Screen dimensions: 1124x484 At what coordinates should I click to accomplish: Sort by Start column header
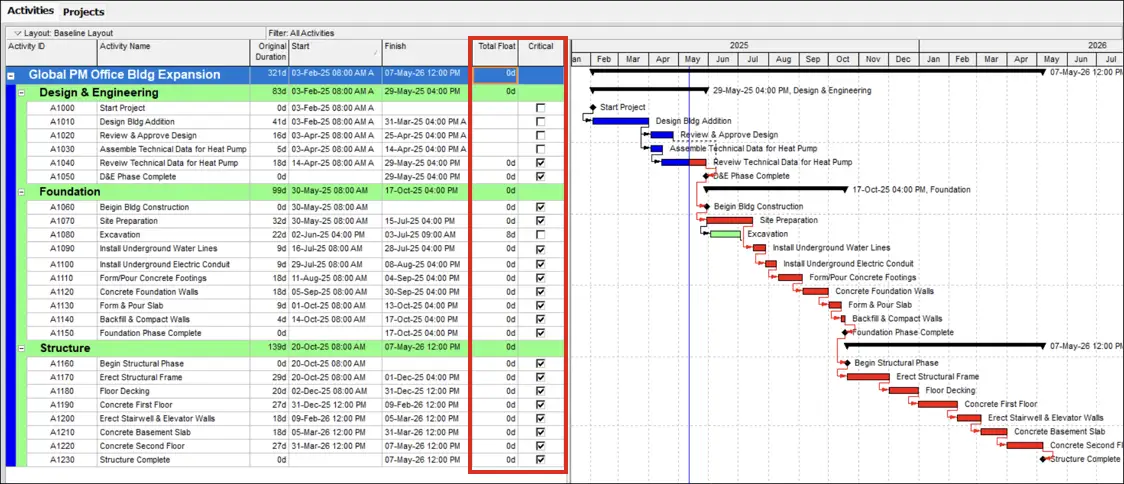(335, 52)
